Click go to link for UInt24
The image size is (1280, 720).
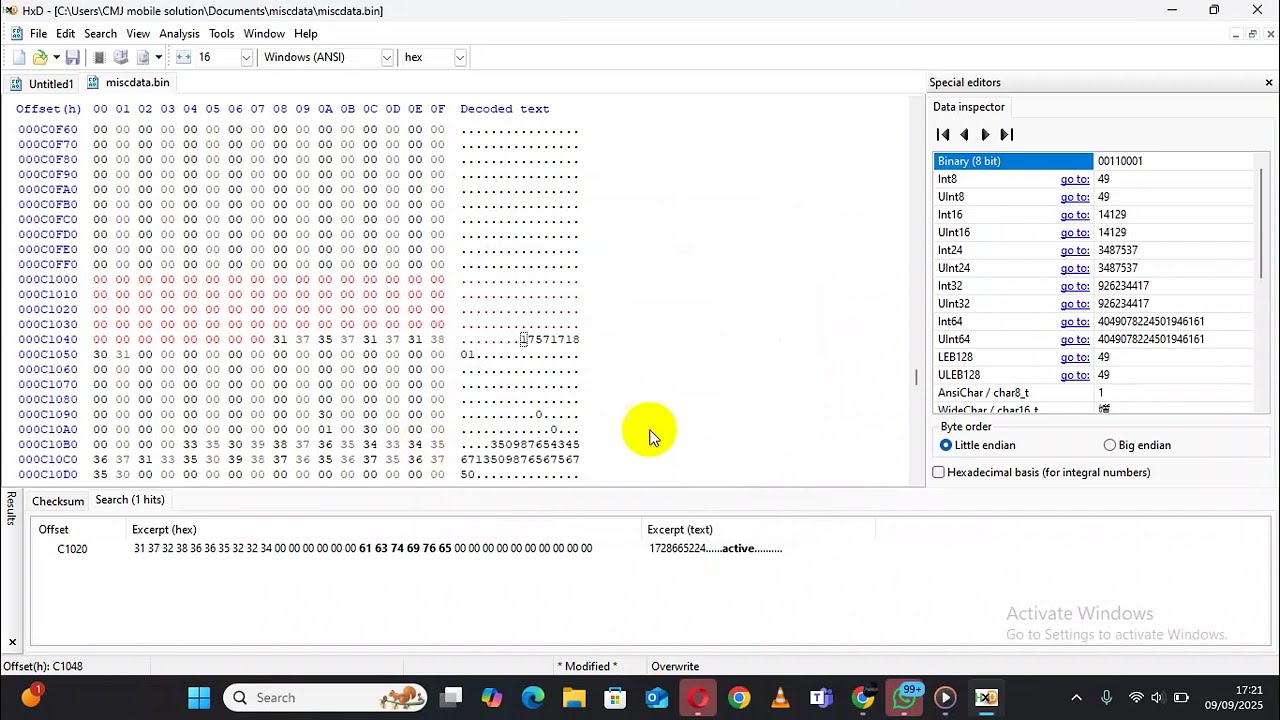click(x=1075, y=268)
